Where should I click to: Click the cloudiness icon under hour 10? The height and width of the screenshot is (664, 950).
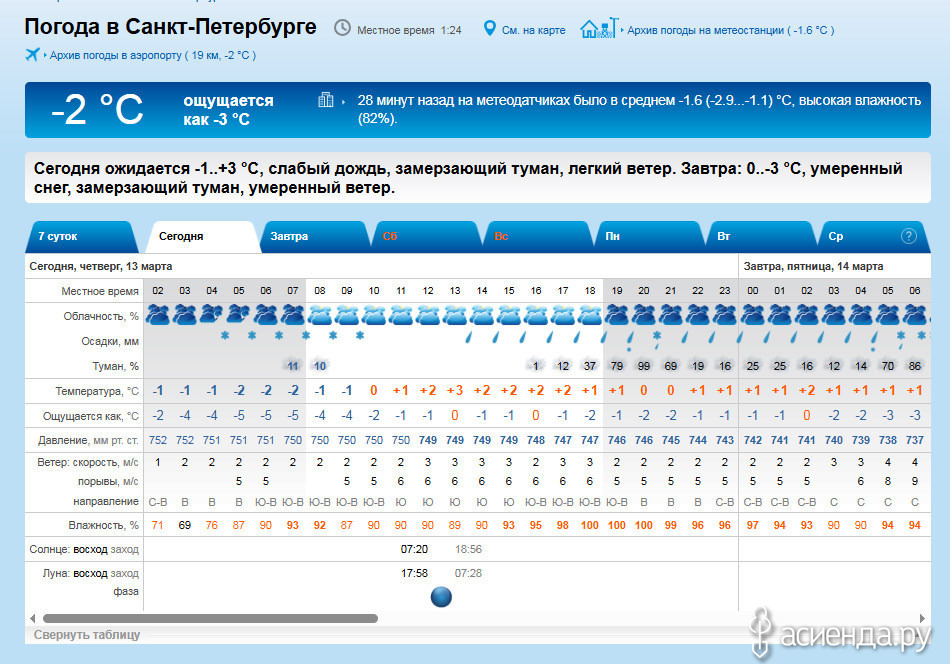point(374,315)
